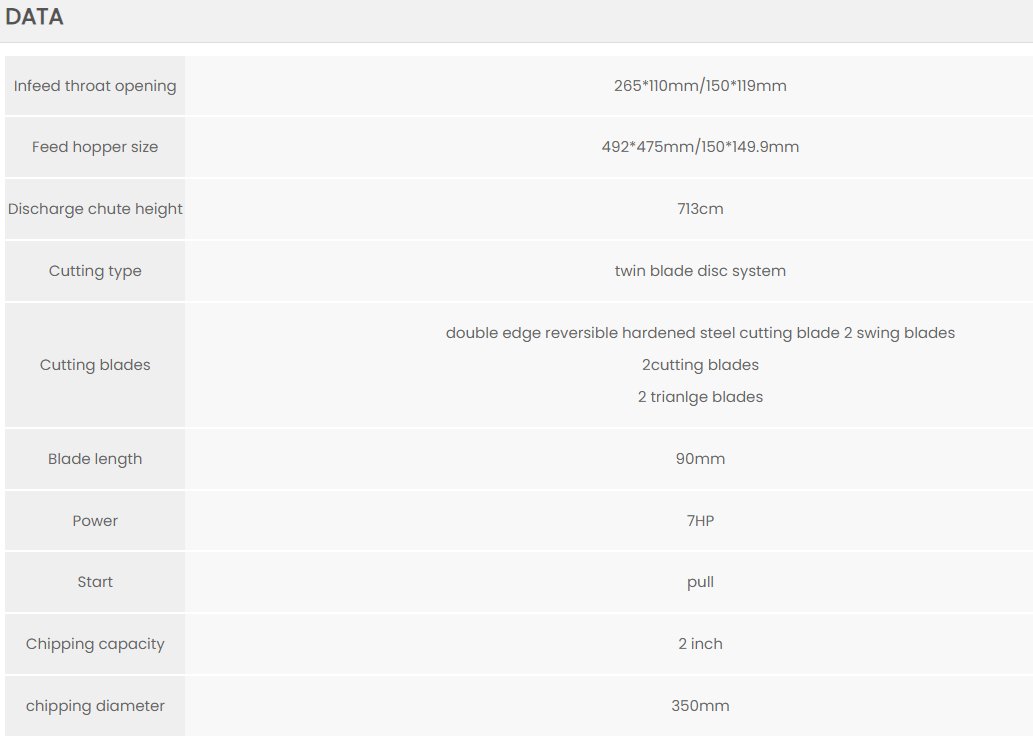The height and width of the screenshot is (742, 1033).
Task: Click the 7HP power value
Action: [x=700, y=521]
